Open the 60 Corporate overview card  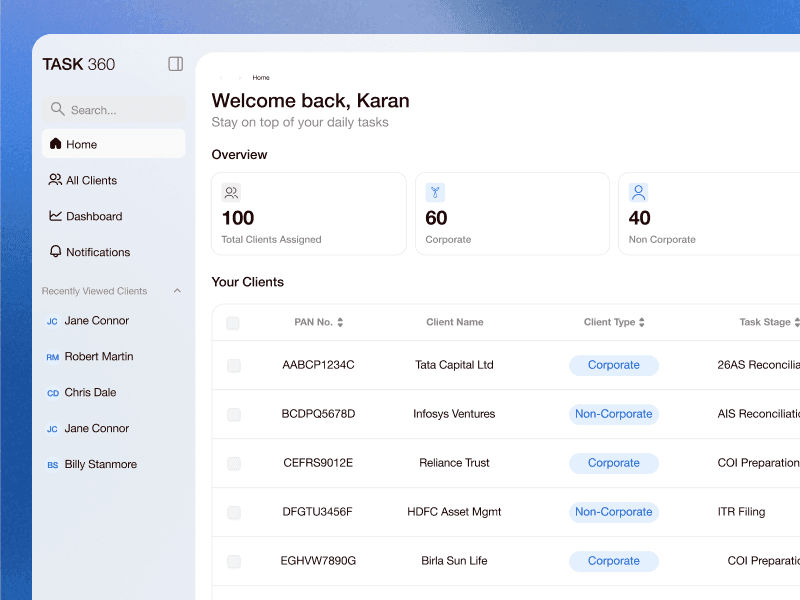pos(512,214)
